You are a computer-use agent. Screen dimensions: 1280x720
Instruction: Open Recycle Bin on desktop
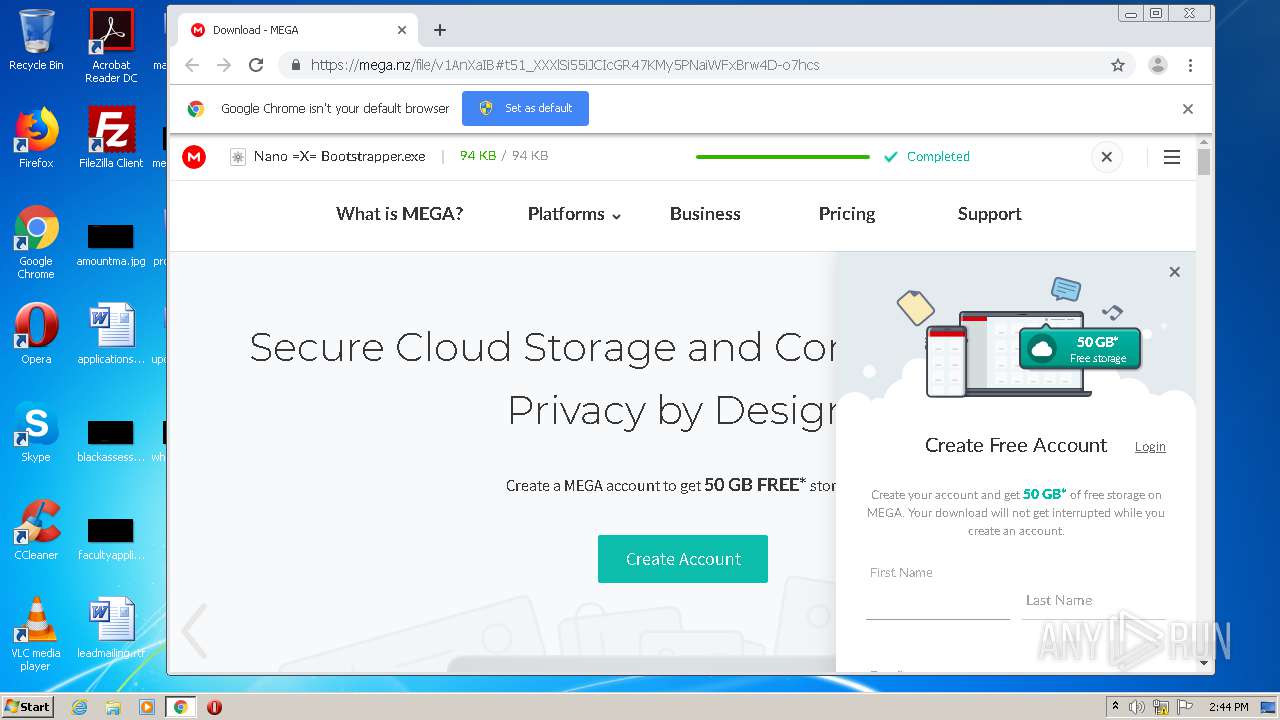[36, 40]
